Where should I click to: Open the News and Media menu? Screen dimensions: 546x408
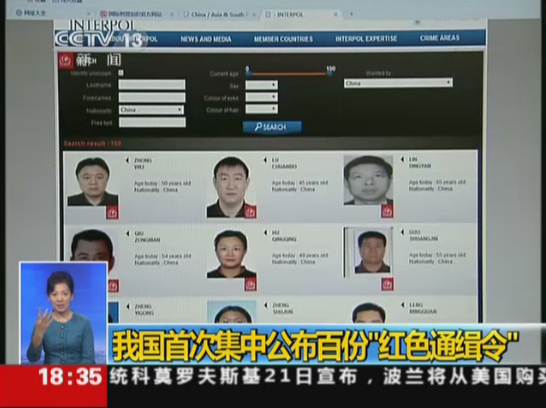[206, 39]
